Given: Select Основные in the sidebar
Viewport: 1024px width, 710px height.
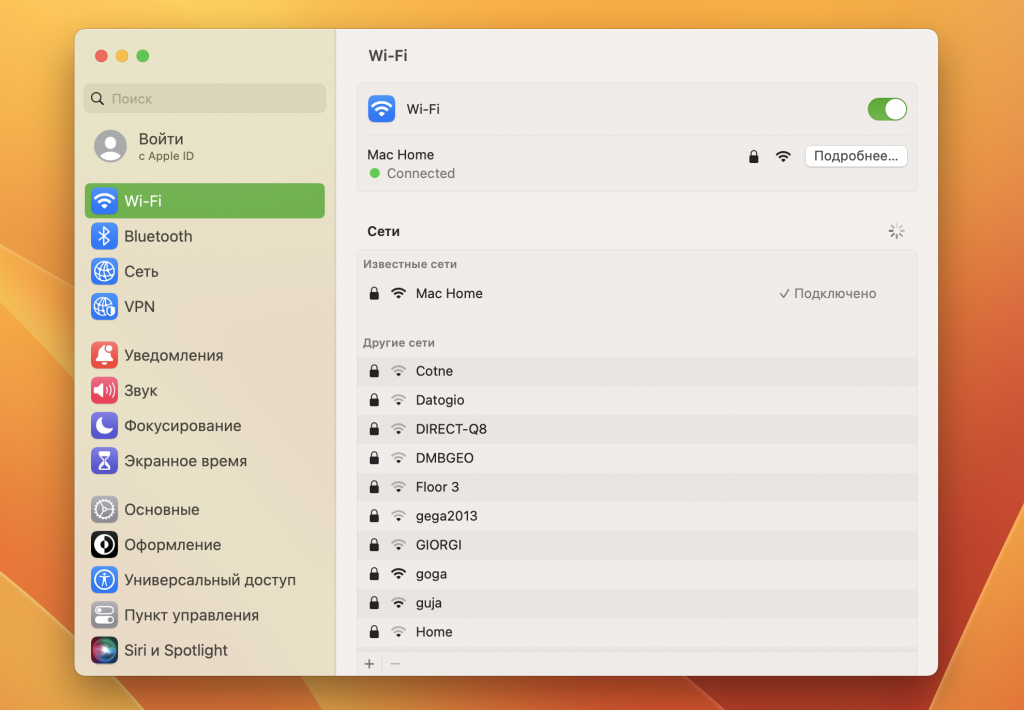Looking at the screenshot, I should coord(161,509).
